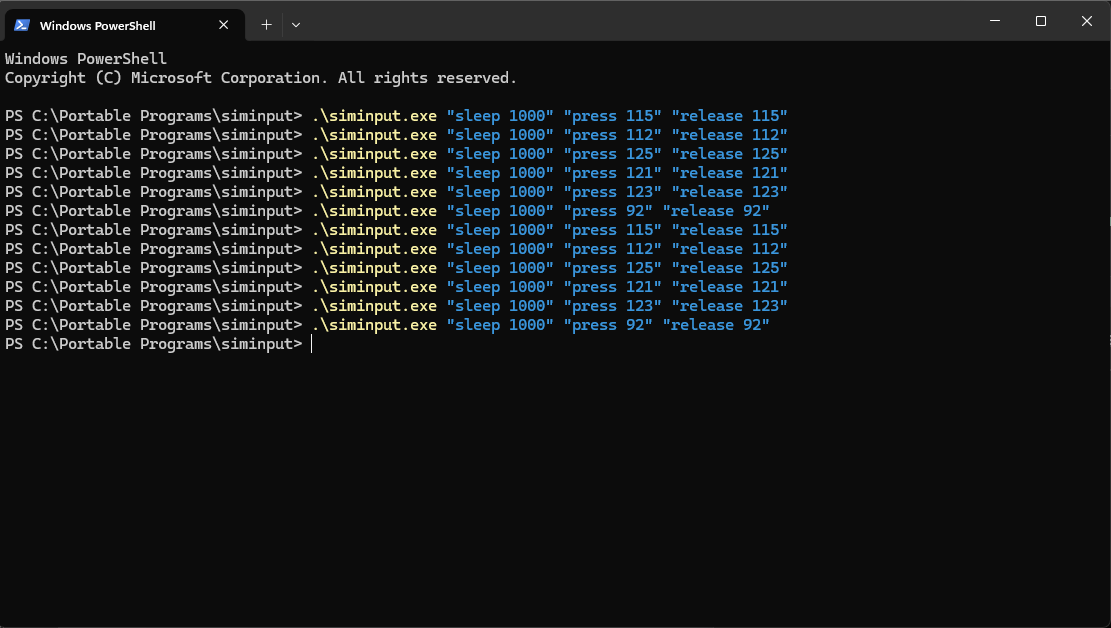The image size is (1111, 628).
Task: Click '"press 115"' in the first command line
Action: click(612, 116)
